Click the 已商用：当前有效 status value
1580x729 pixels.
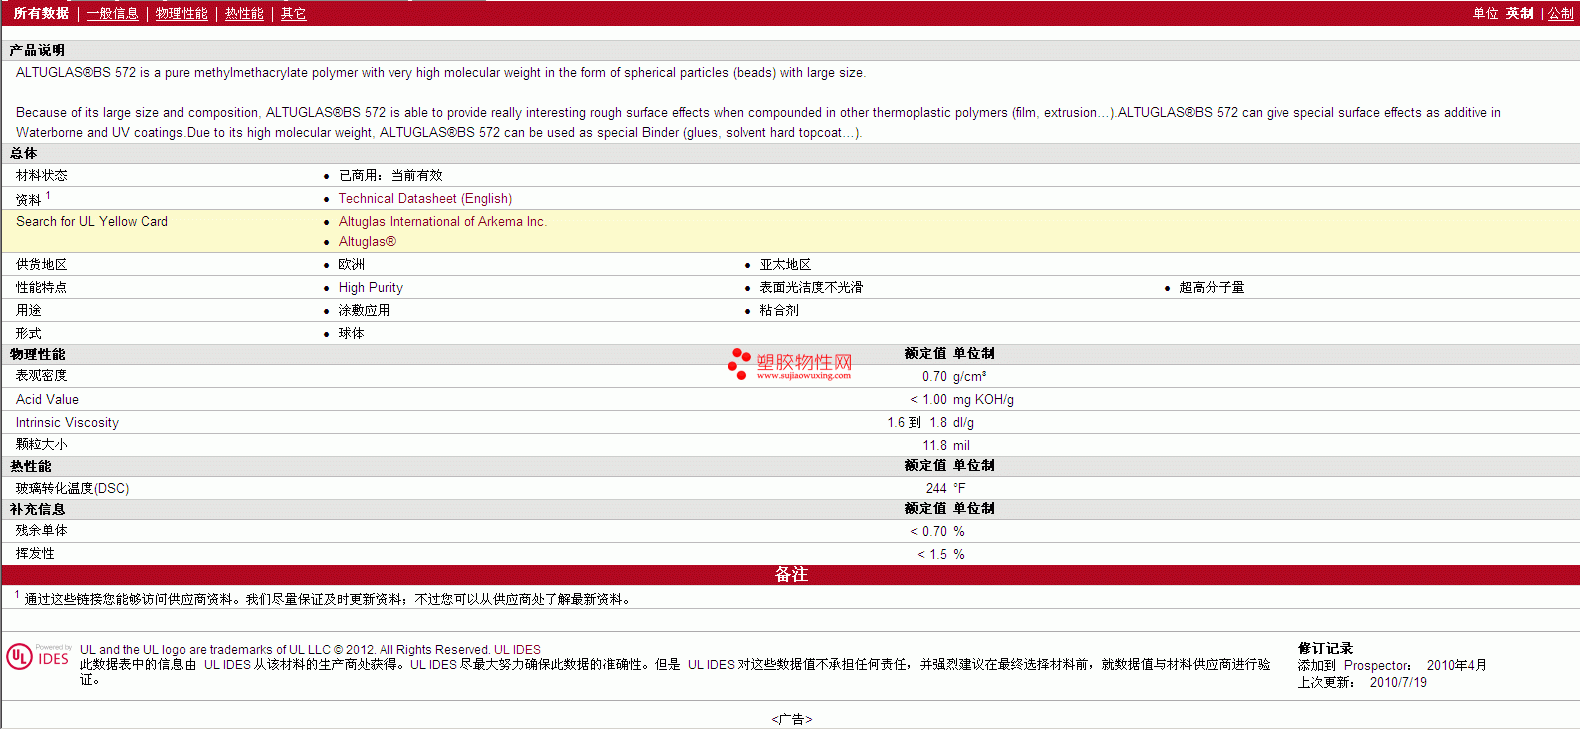pyautogui.click(x=391, y=176)
